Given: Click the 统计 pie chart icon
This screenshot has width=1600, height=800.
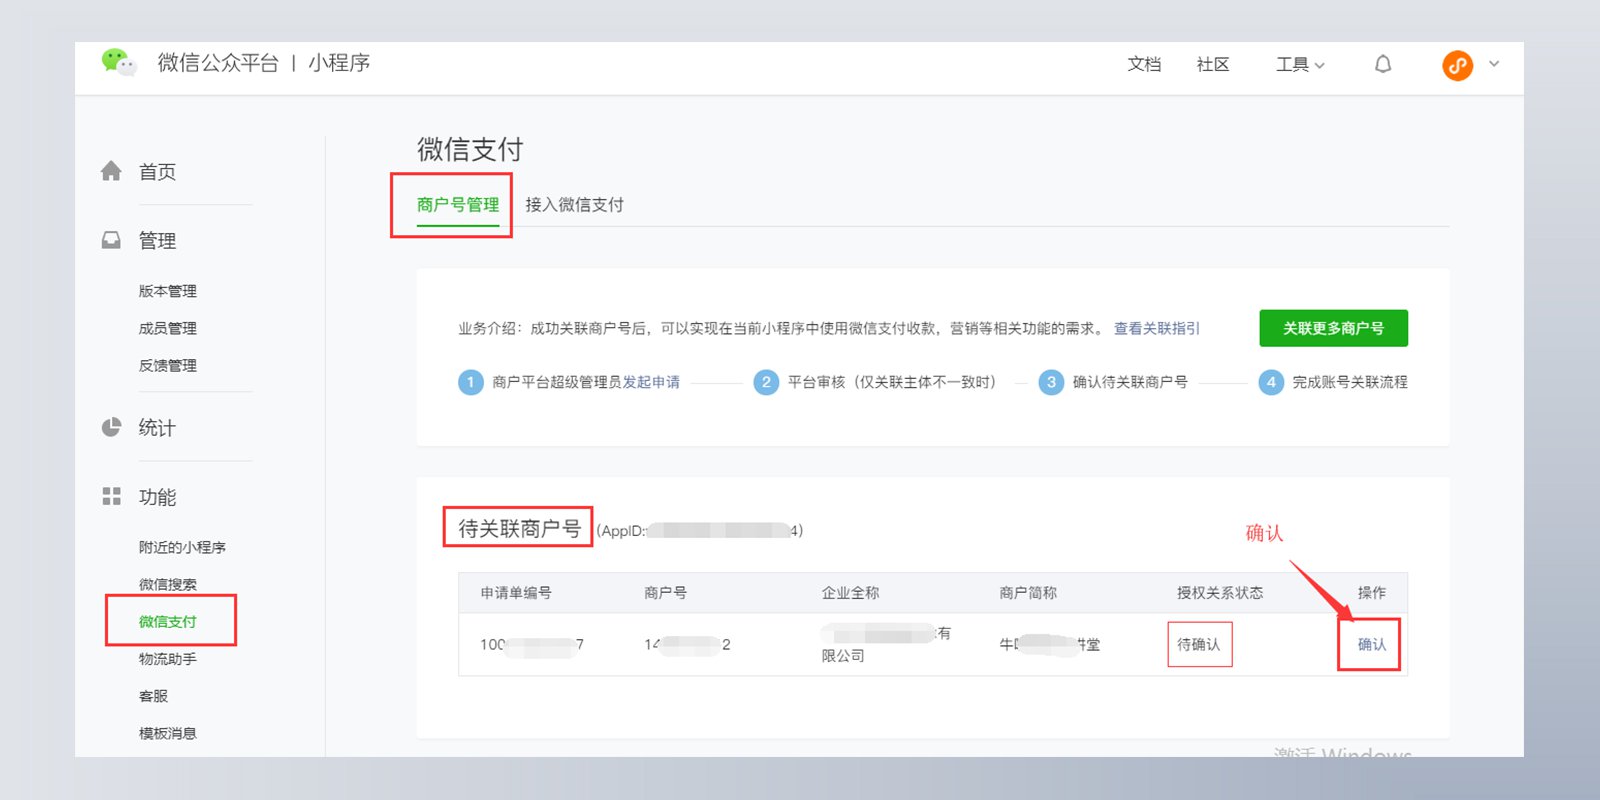Looking at the screenshot, I should coord(111,427).
